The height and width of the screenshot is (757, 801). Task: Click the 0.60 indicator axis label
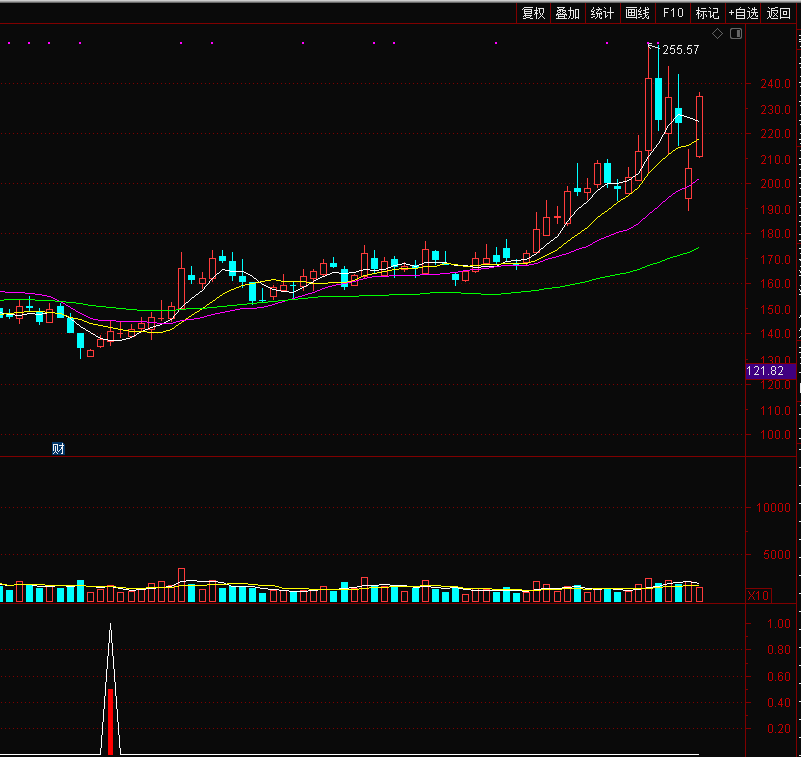[x=779, y=677]
